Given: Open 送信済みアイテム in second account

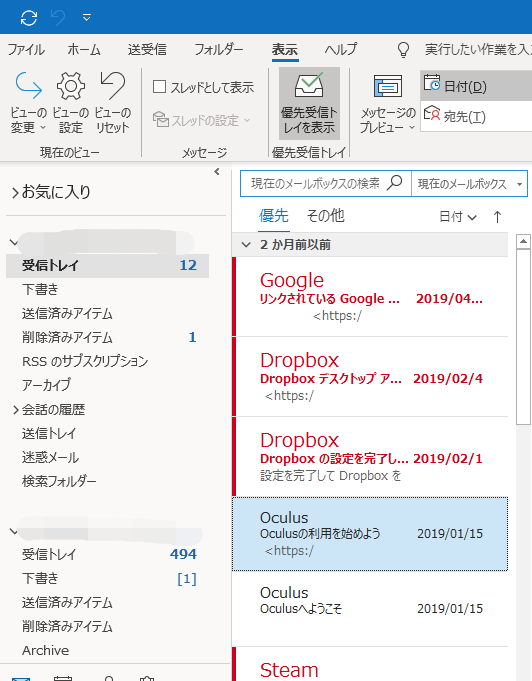Looking at the screenshot, I should click(x=67, y=602).
